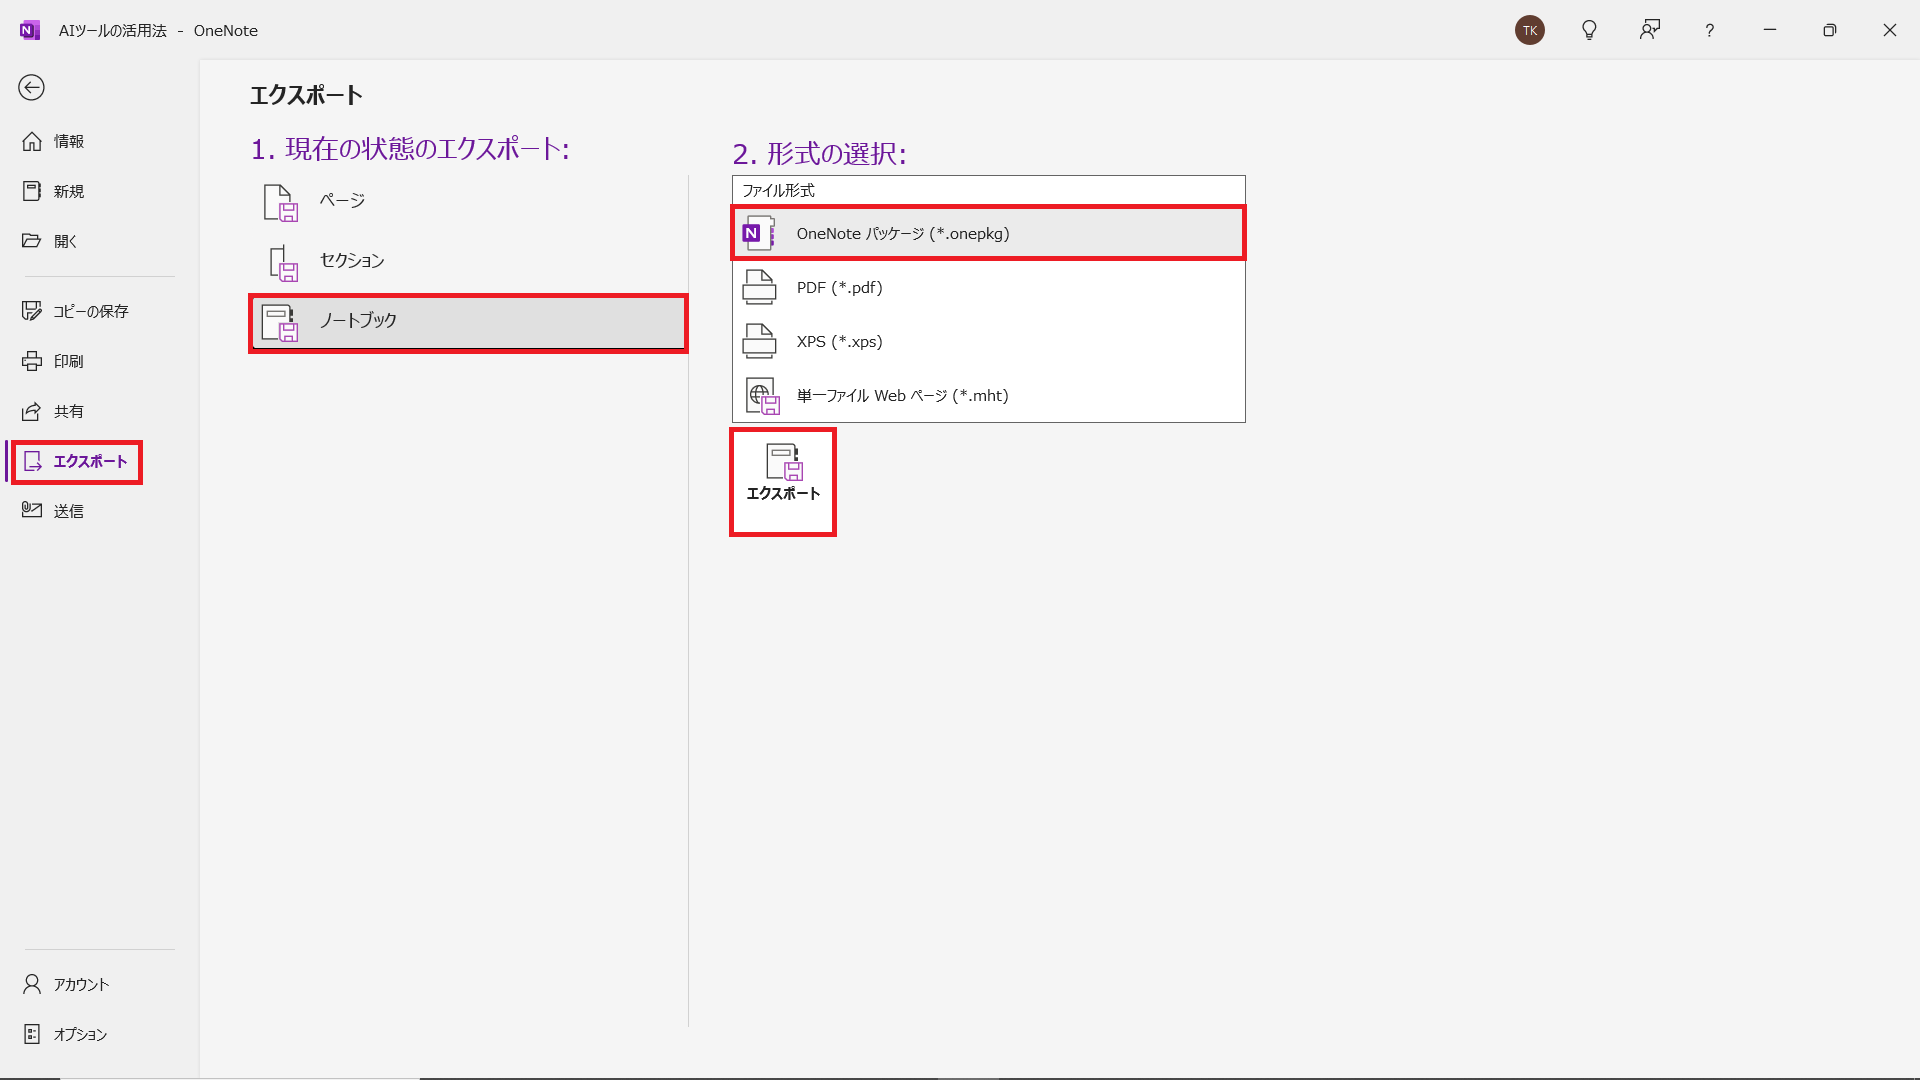This screenshot has width=1920, height=1080.
Task: Click the share icon beside 共有
Action: click(x=32, y=411)
